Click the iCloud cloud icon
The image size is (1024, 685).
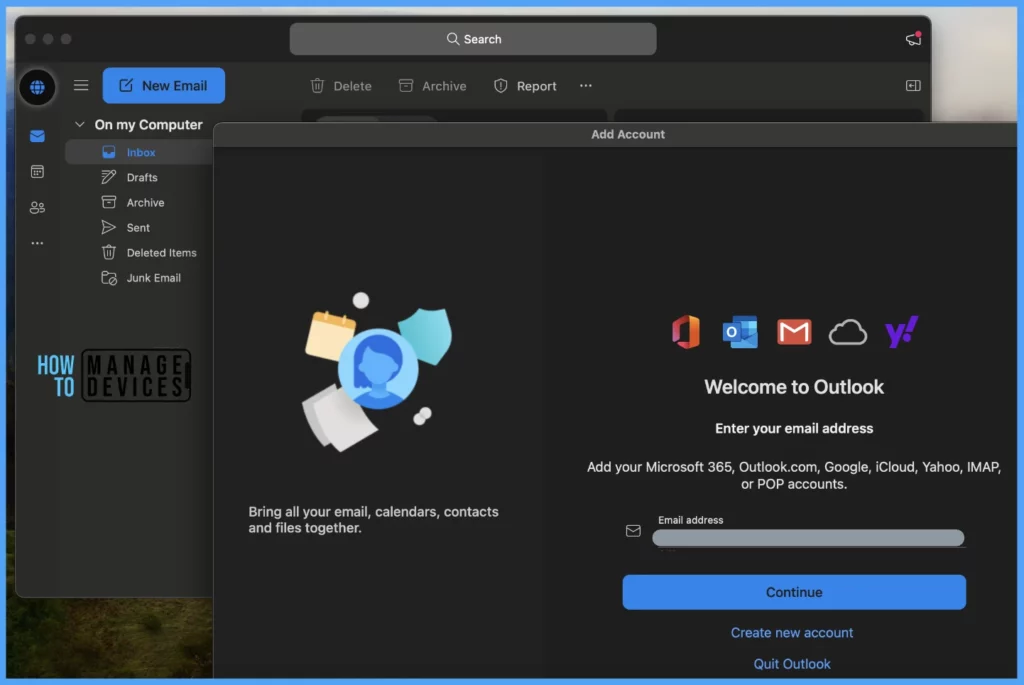[x=848, y=332]
